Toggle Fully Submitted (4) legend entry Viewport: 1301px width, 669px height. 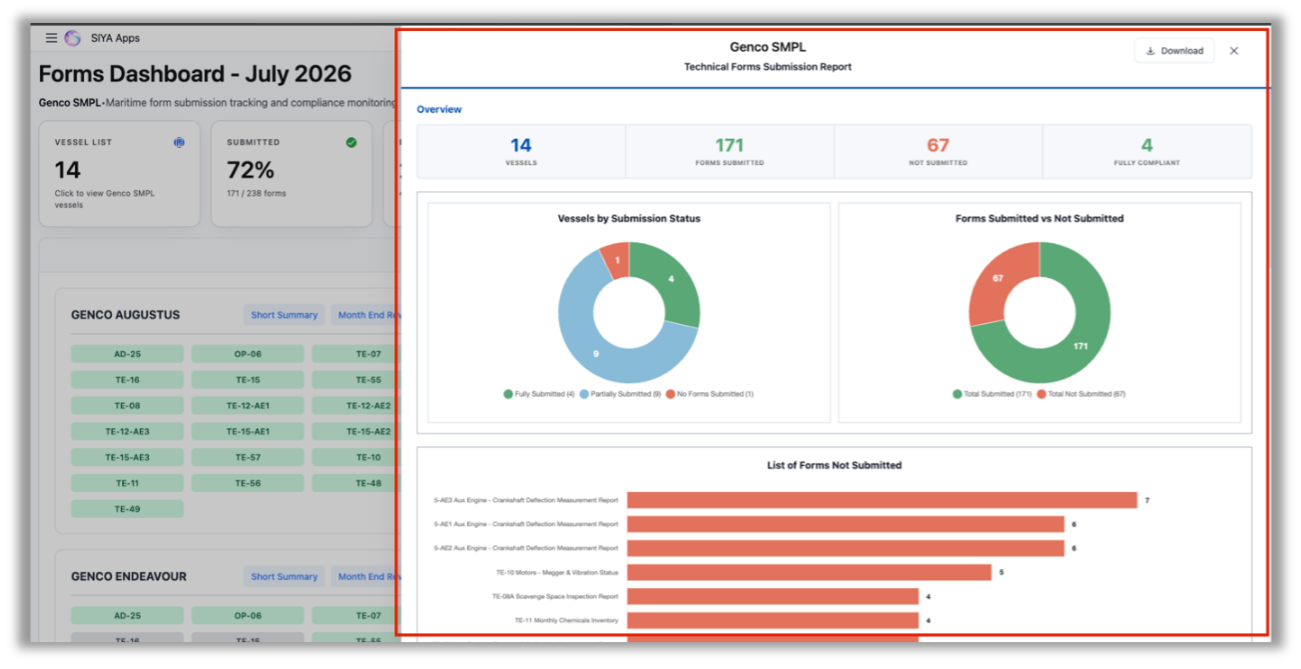click(x=539, y=394)
